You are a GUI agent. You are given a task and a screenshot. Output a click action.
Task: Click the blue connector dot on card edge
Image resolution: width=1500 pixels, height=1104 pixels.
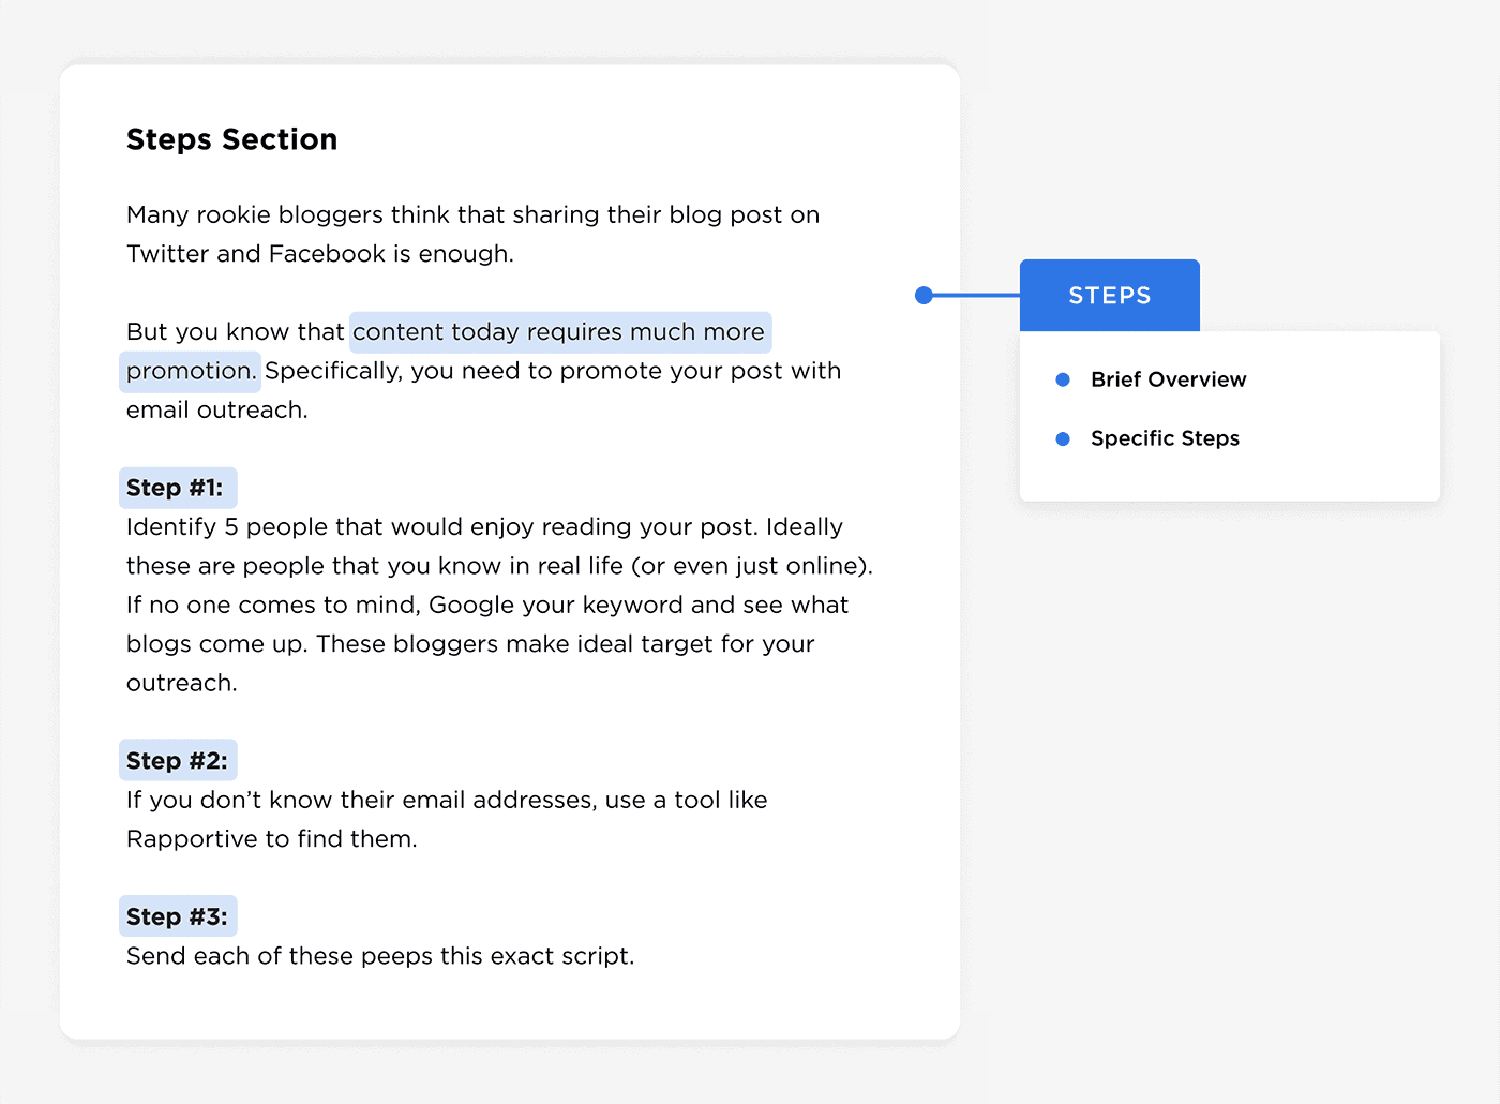924,295
